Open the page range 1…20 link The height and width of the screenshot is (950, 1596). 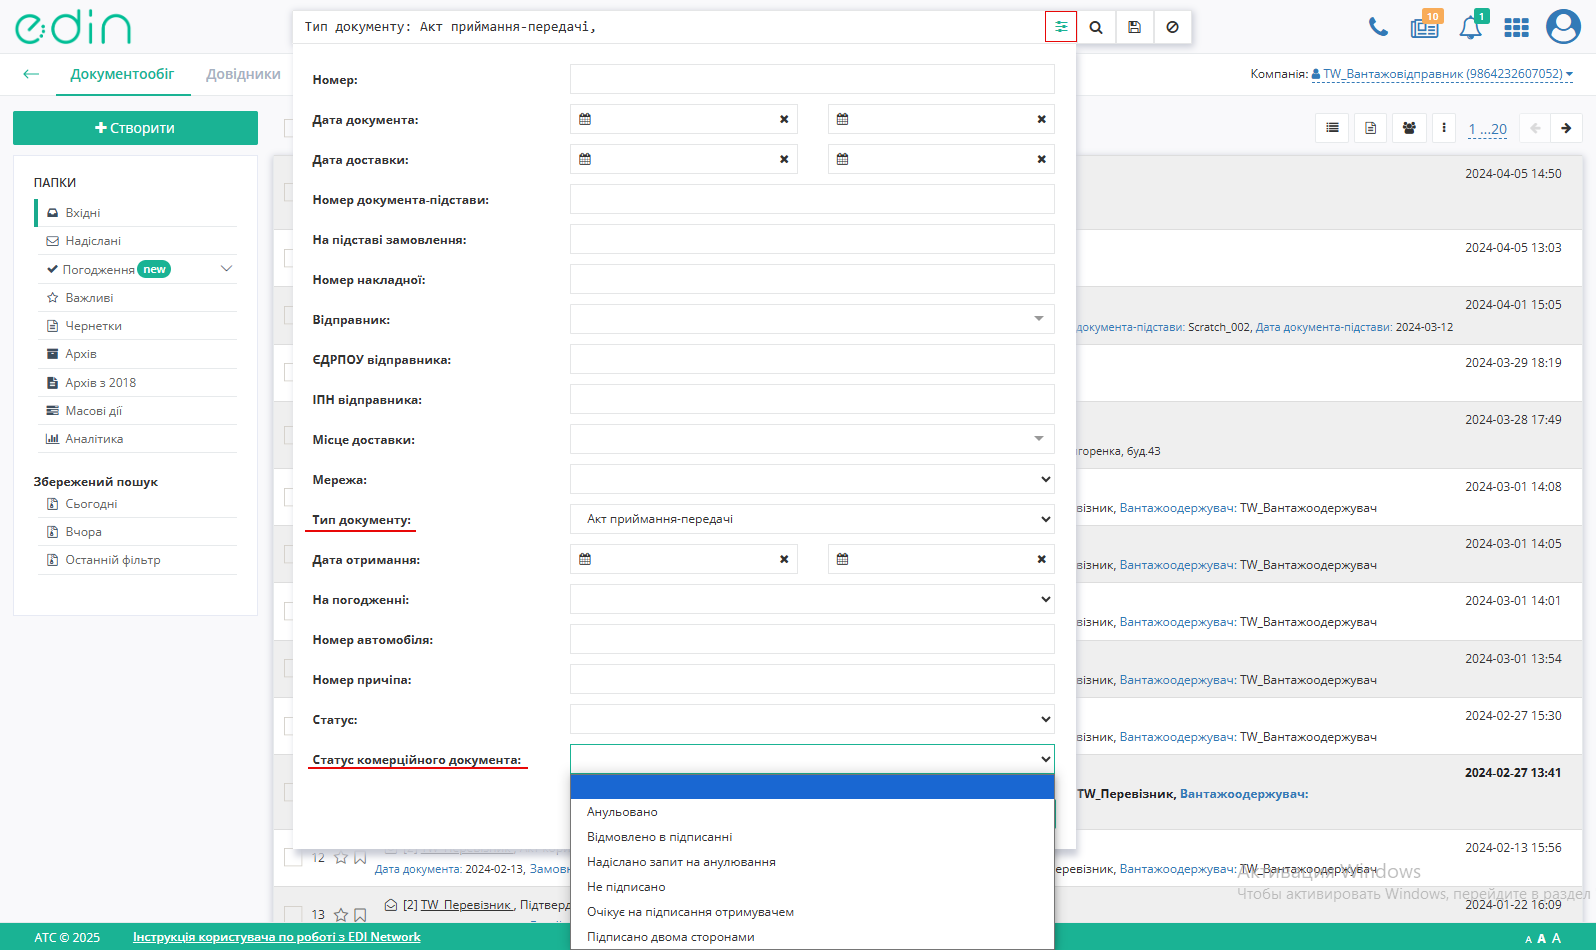click(x=1487, y=129)
